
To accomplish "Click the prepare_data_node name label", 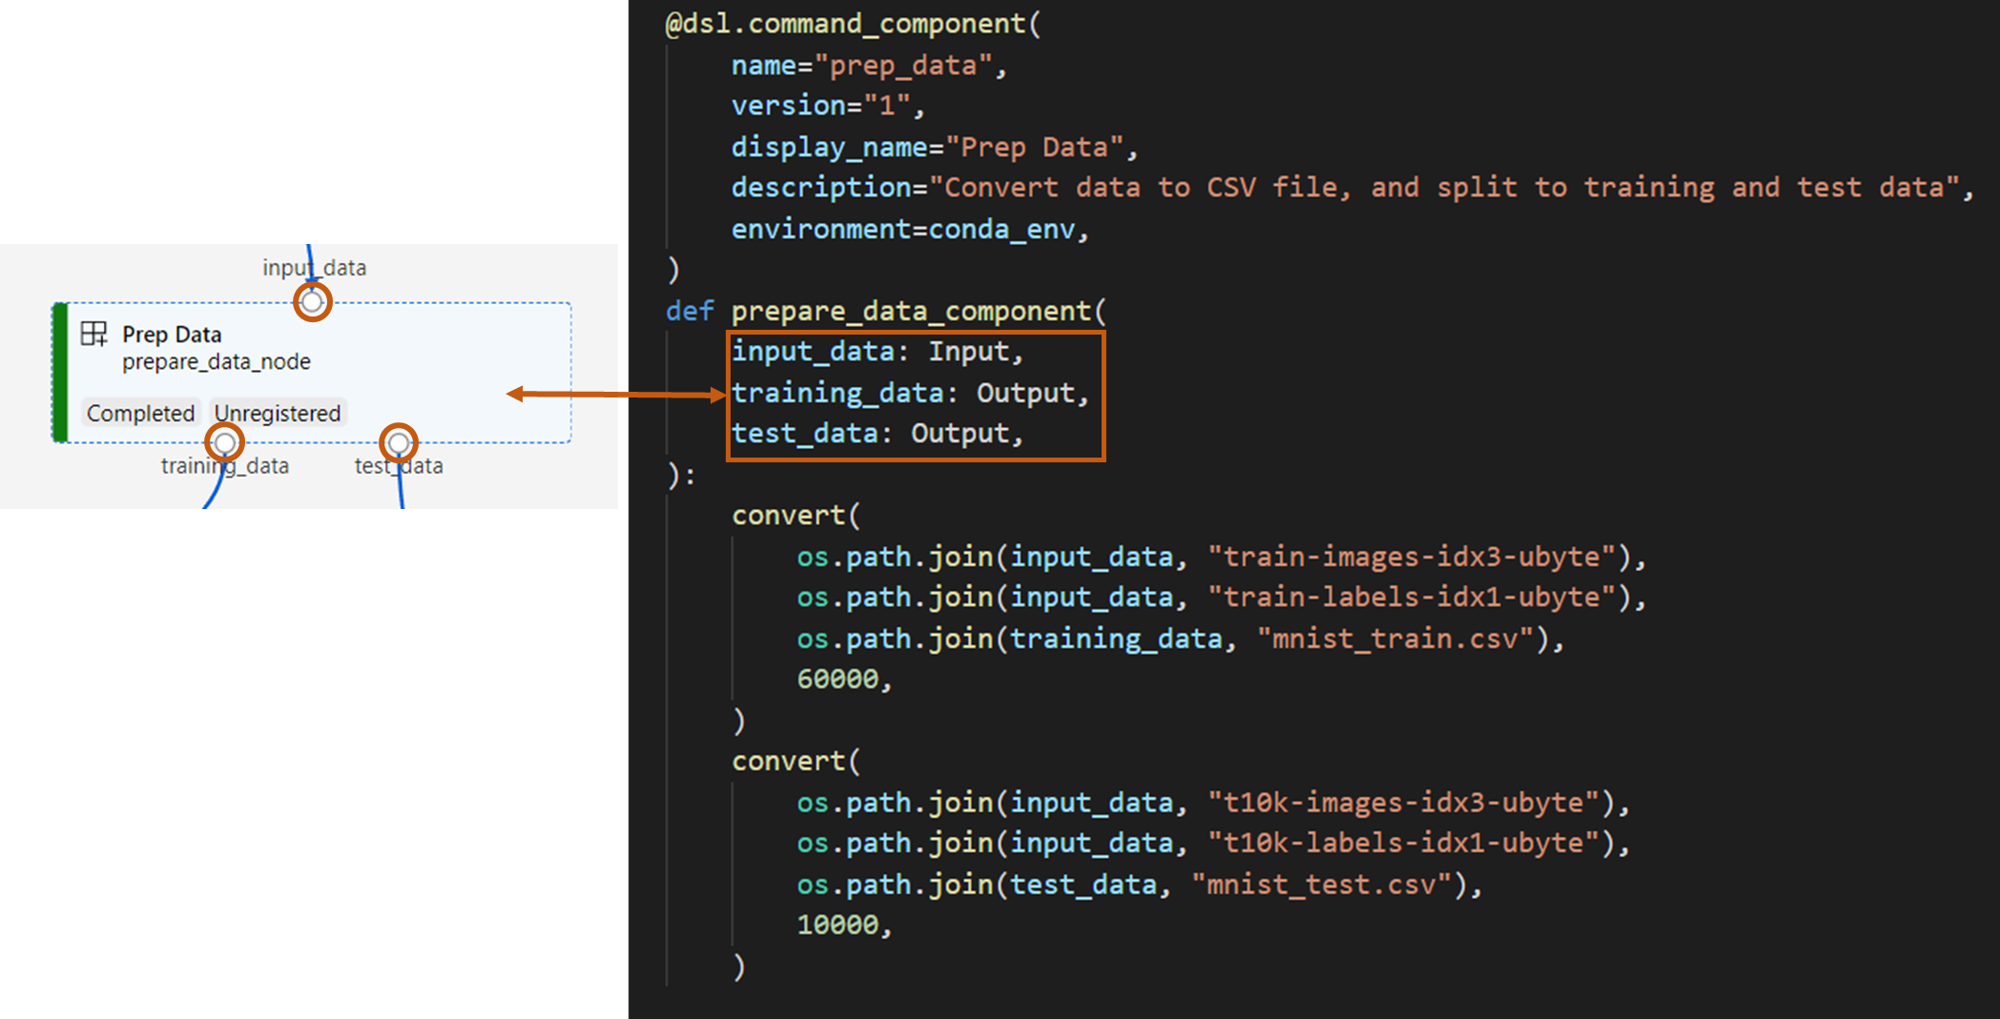I will click(216, 361).
